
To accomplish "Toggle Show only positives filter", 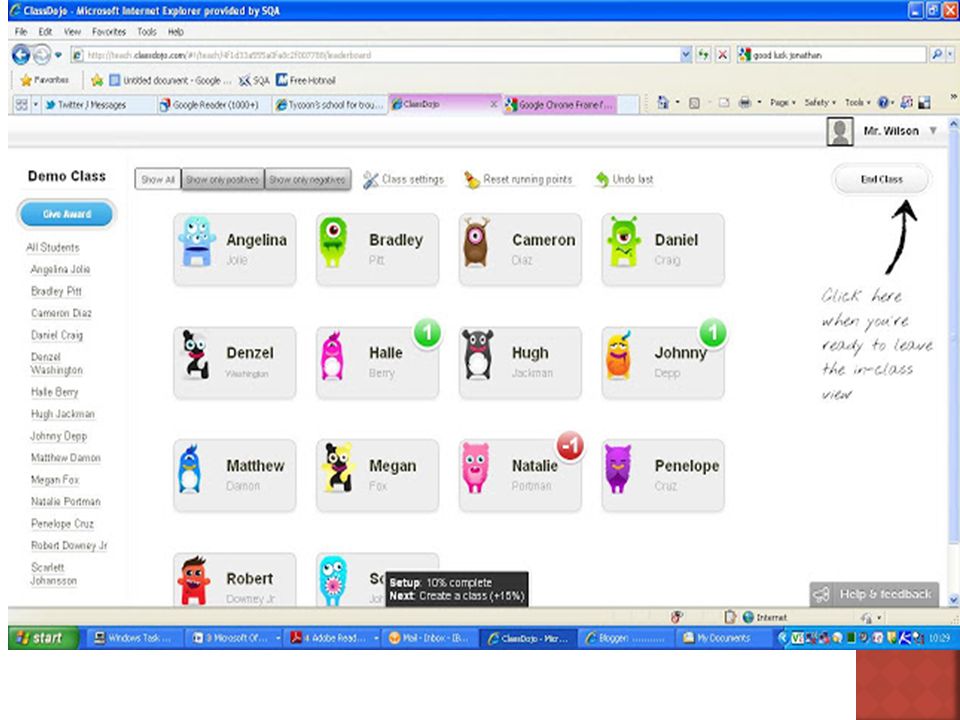I will tap(223, 179).
